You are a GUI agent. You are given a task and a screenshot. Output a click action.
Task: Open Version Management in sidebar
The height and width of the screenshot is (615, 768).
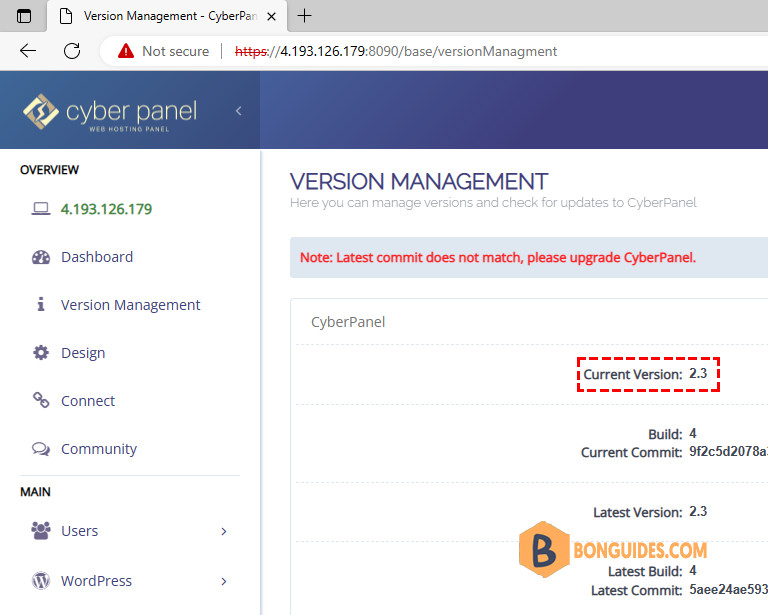131,305
